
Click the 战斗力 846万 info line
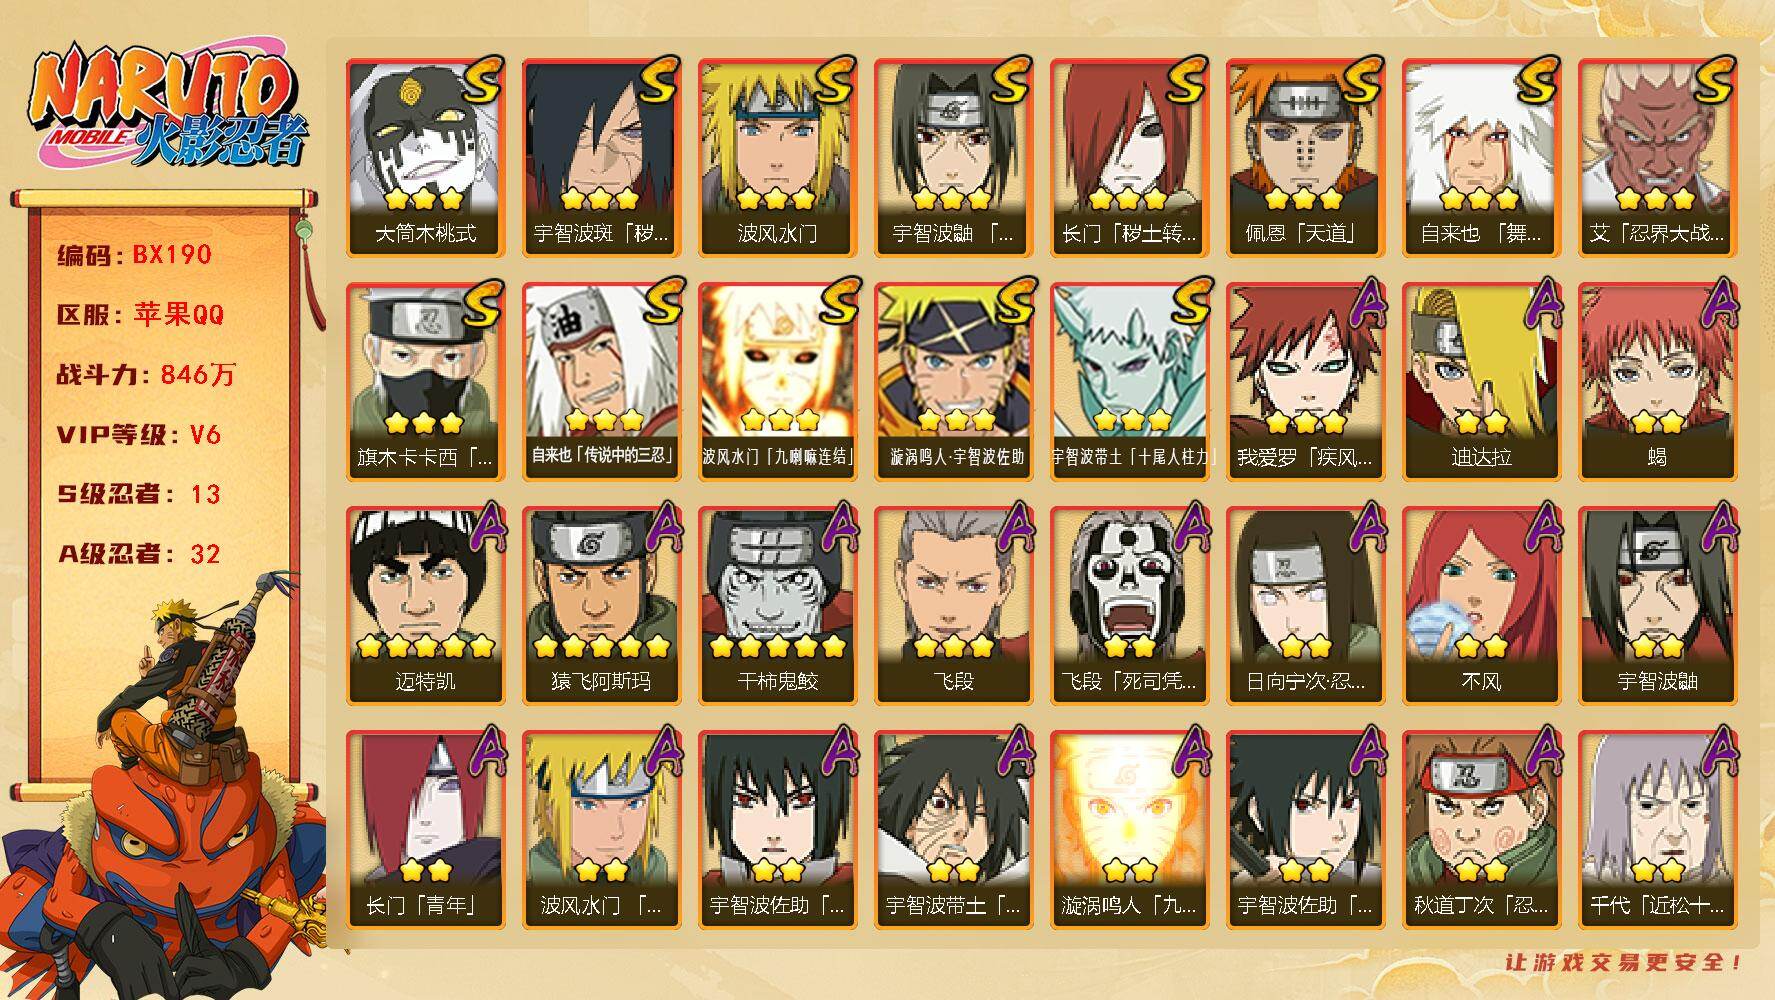click(146, 375)
